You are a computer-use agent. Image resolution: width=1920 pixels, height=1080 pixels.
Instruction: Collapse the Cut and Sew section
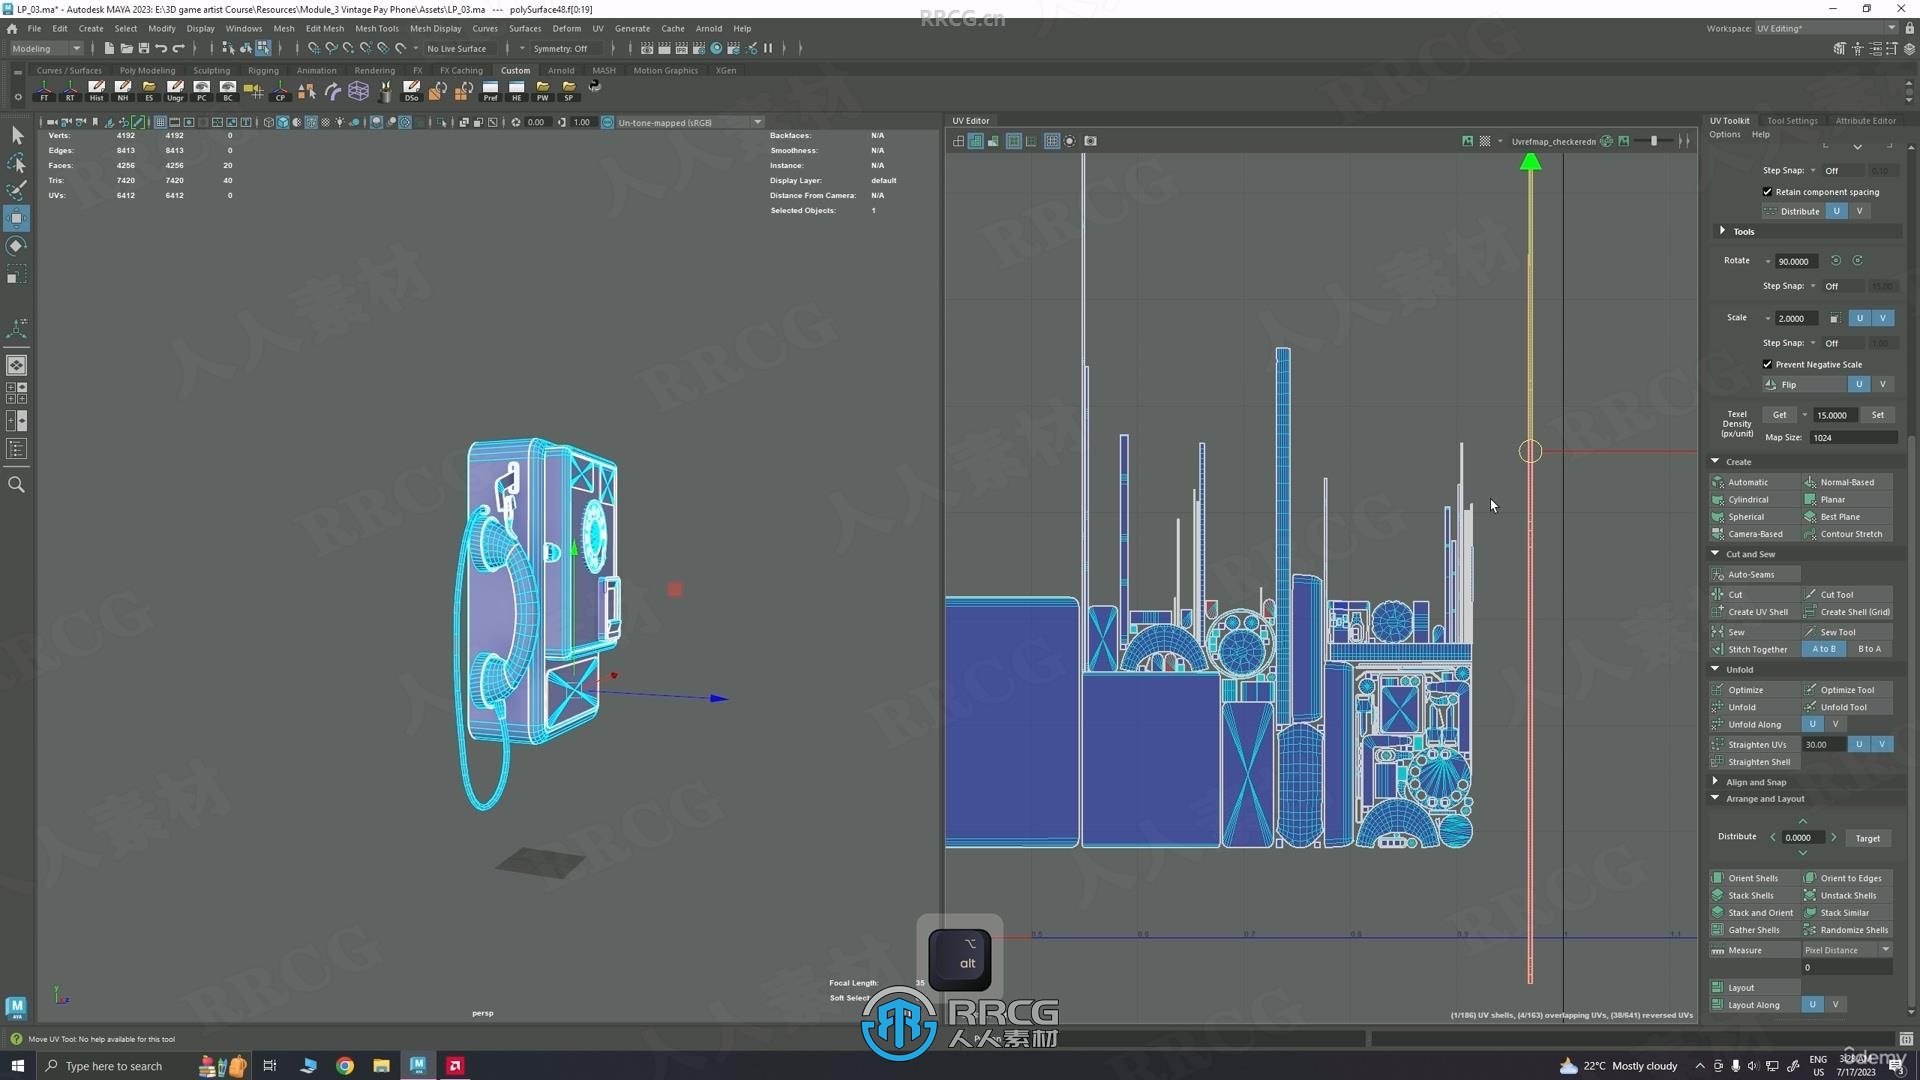pos(1715,553)
